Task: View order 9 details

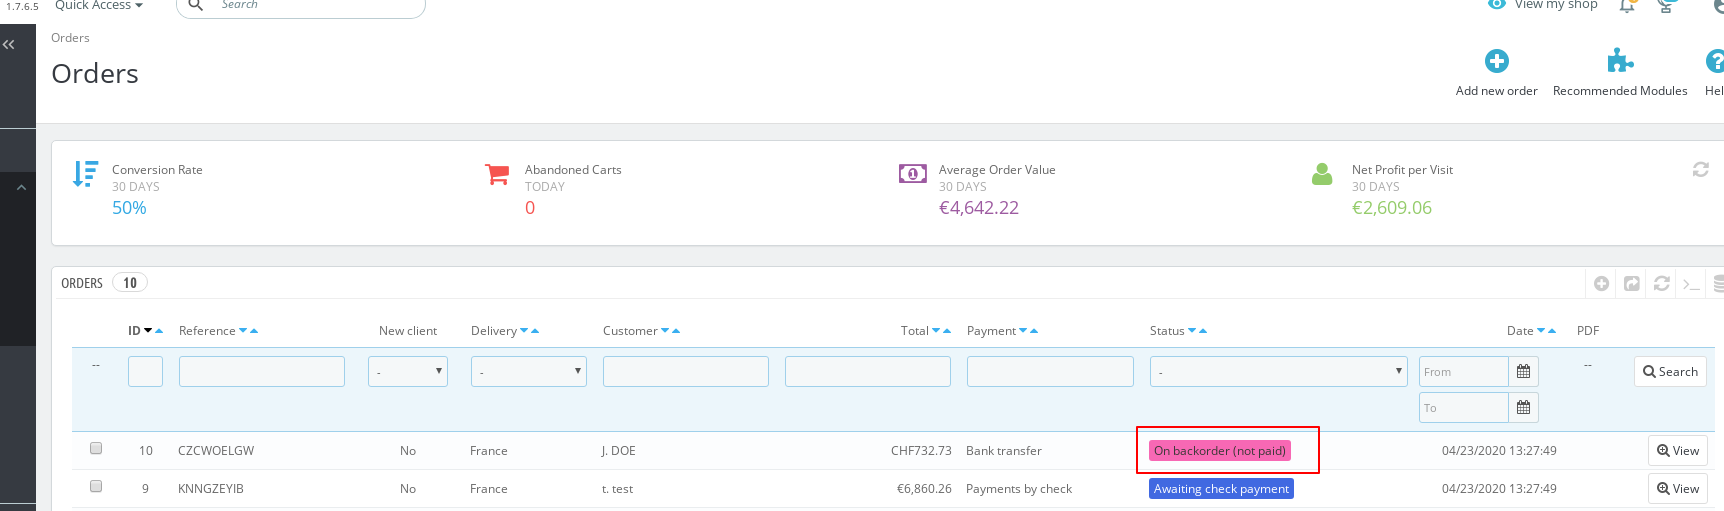Action: pos(1678,489)
